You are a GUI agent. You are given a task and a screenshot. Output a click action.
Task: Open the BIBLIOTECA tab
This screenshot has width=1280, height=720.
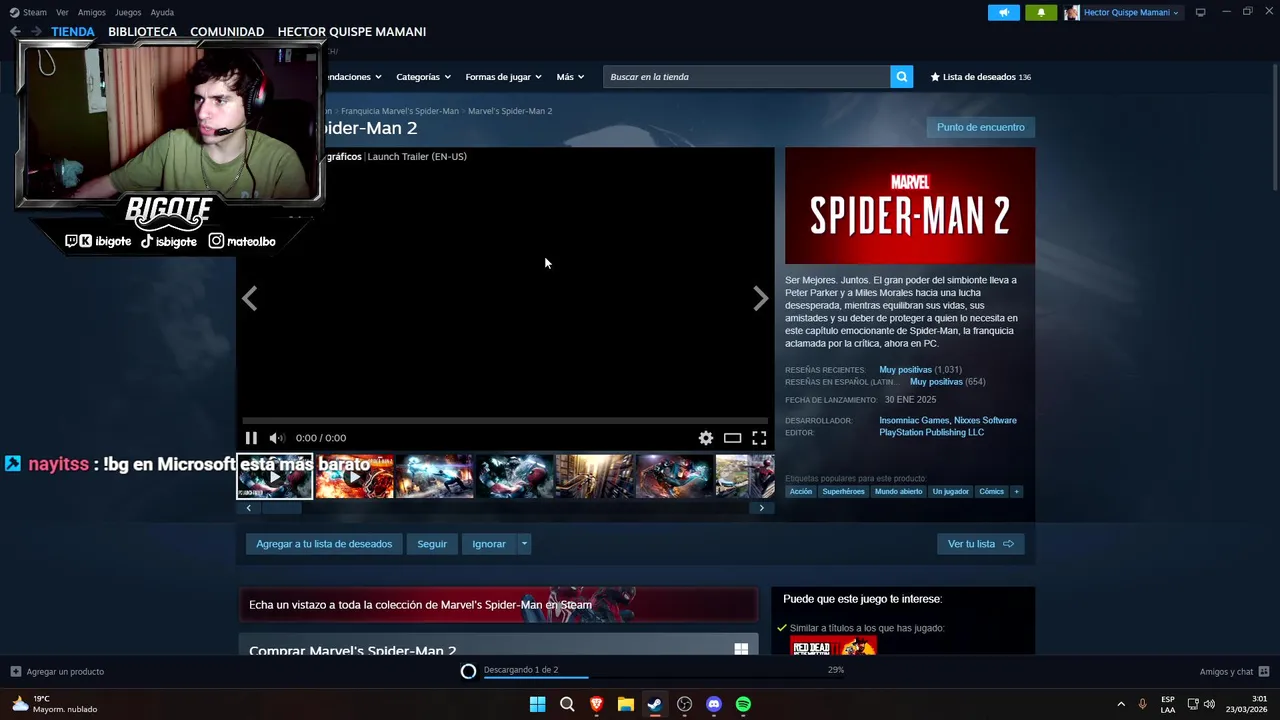click(142, 32)
